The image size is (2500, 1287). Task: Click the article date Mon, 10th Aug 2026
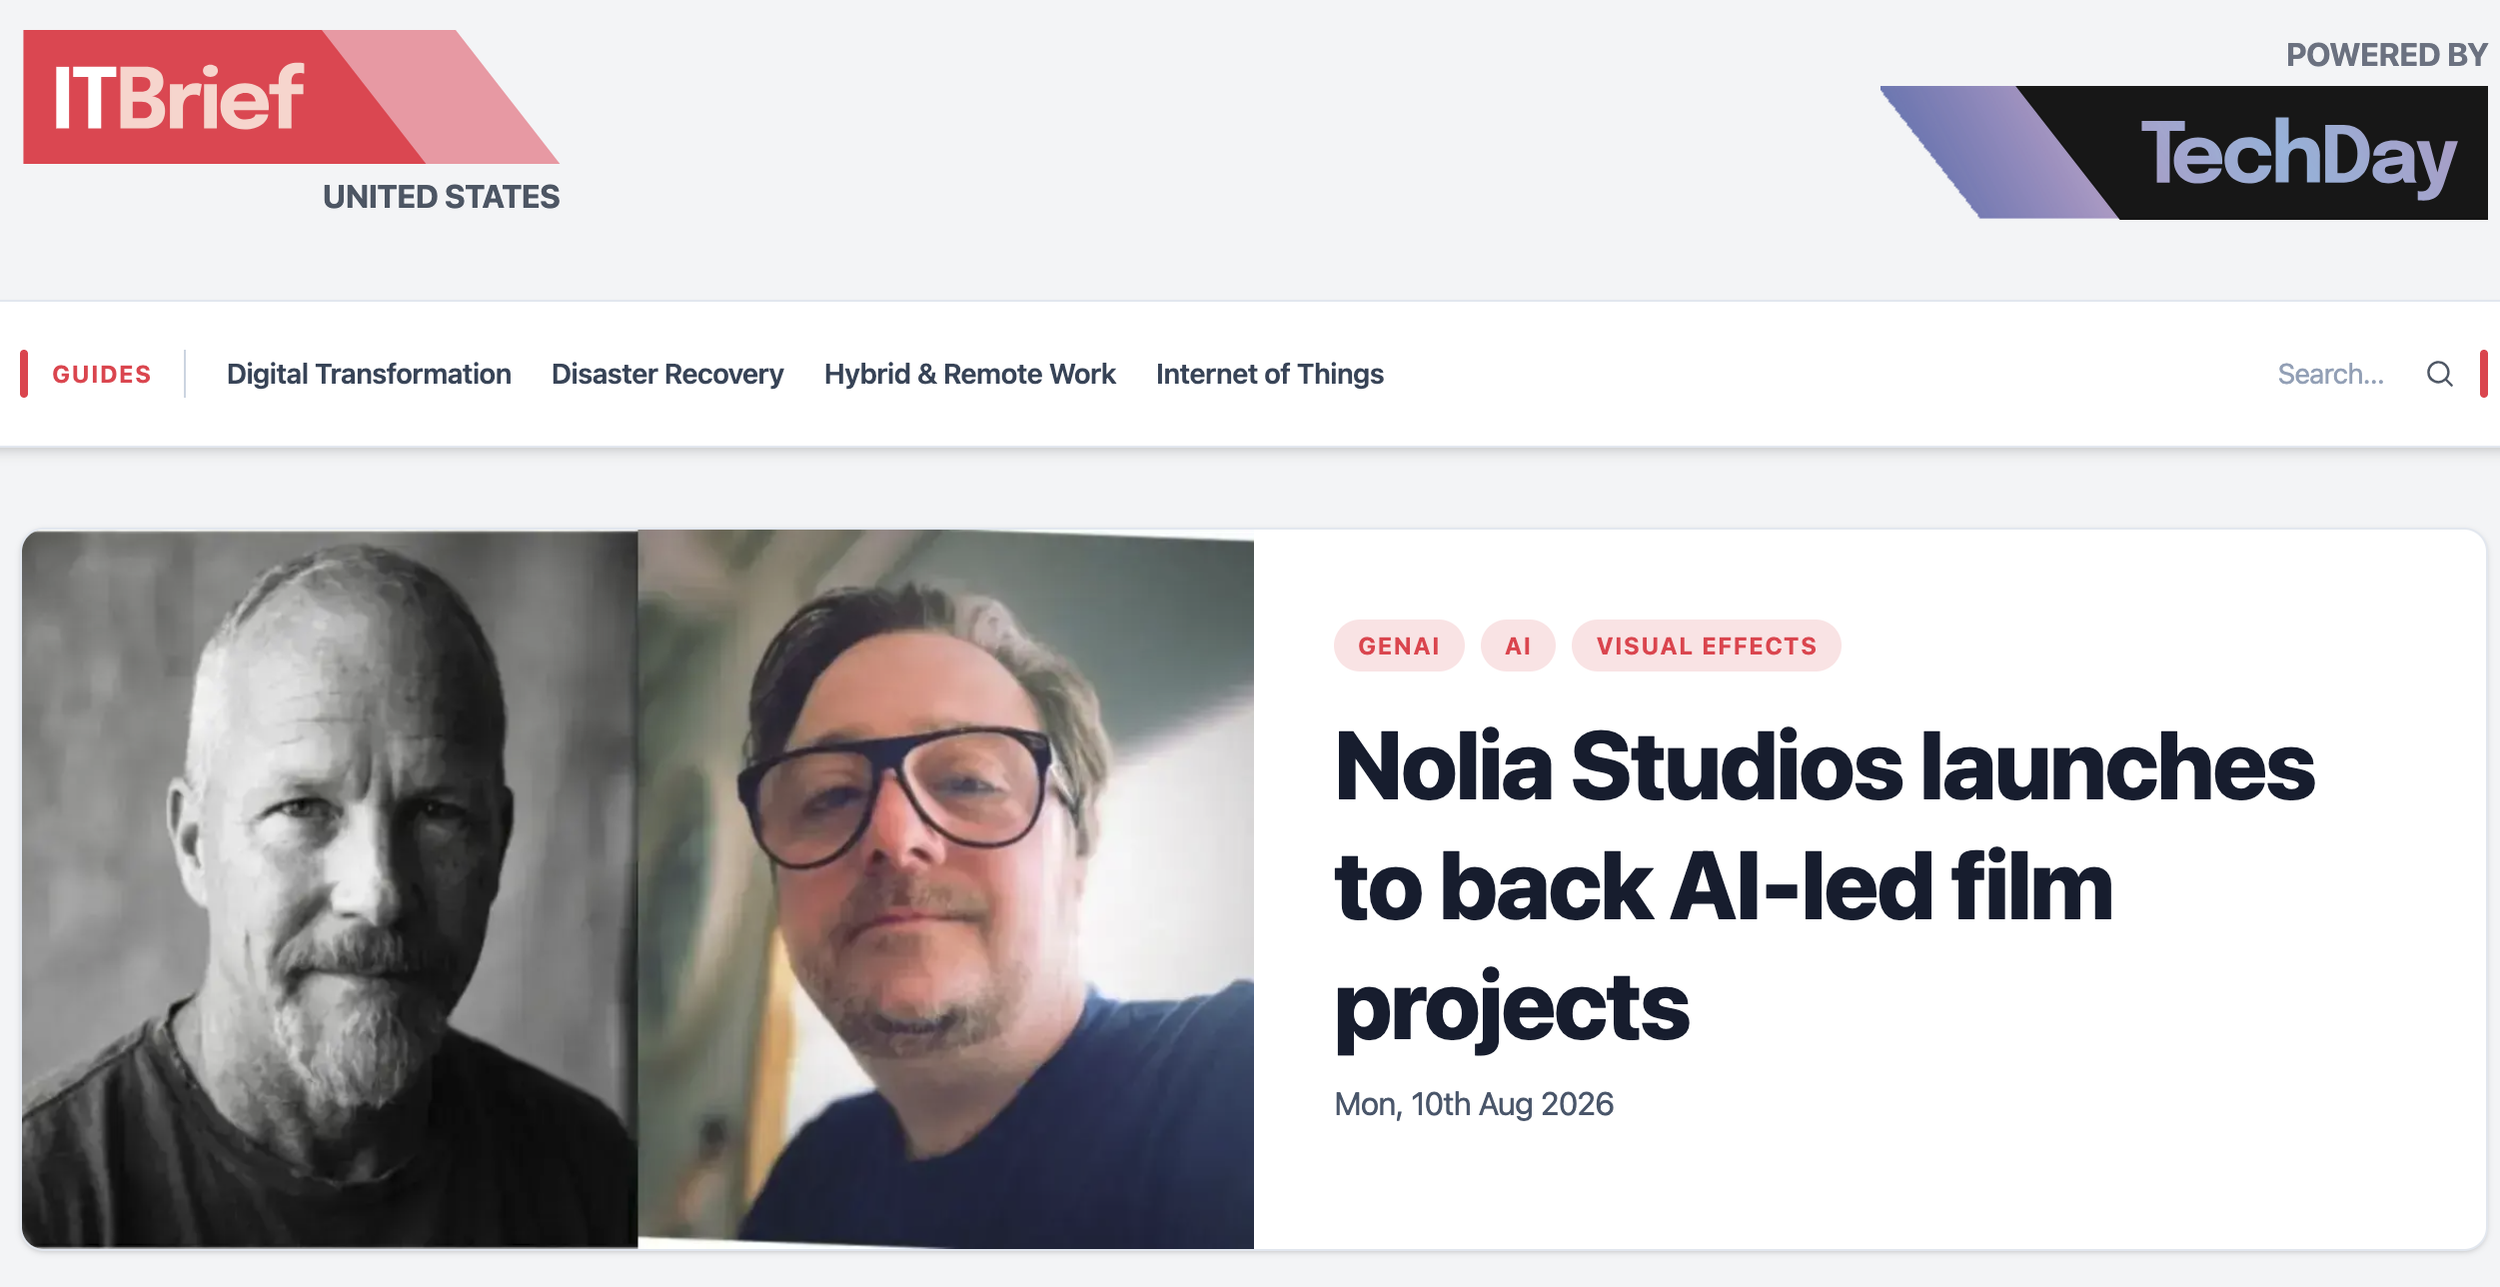tap(1473, 1104)
